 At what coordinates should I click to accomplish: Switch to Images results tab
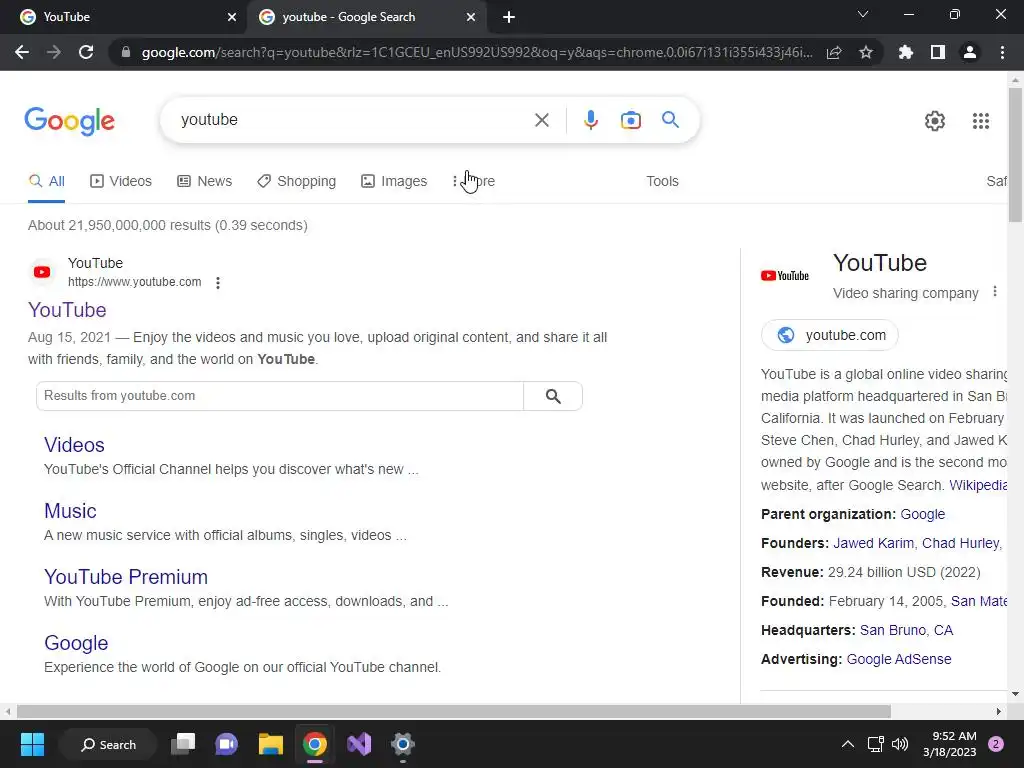click(394, 181)
